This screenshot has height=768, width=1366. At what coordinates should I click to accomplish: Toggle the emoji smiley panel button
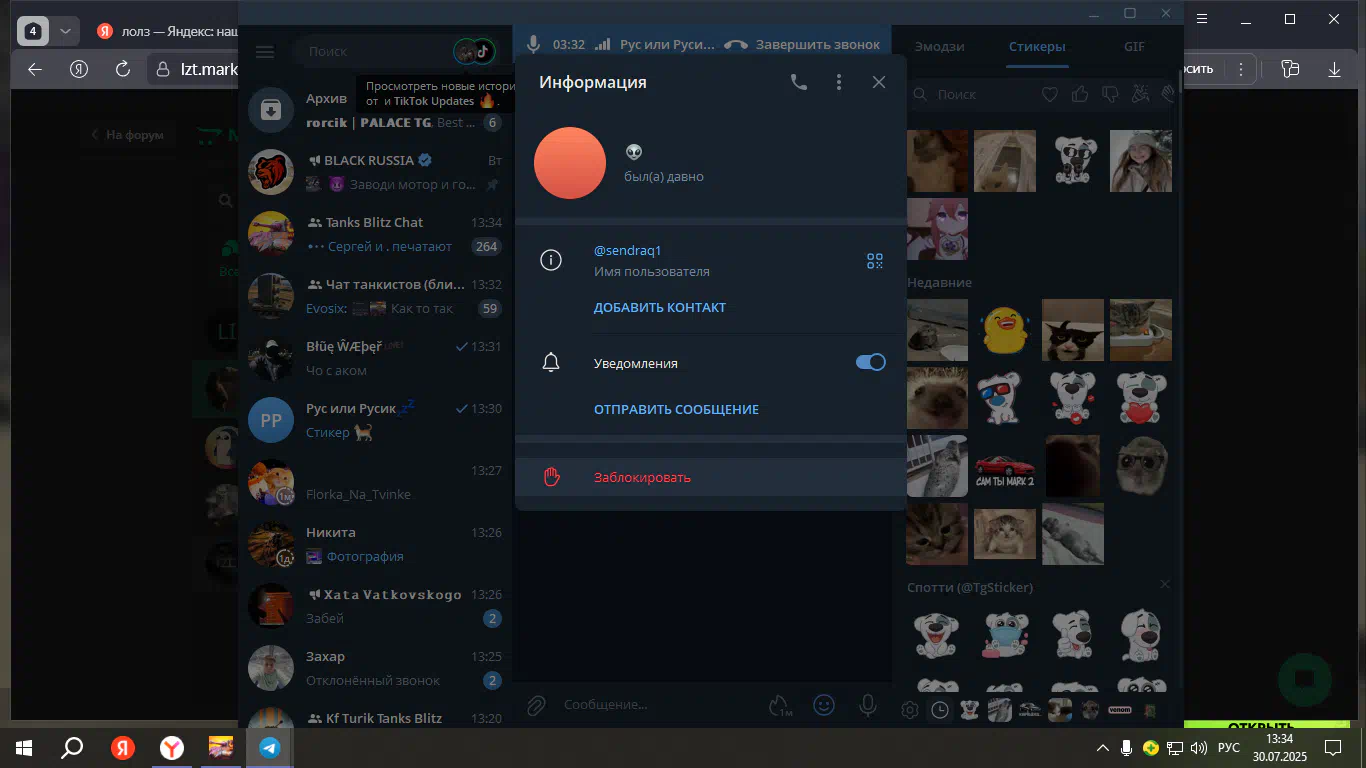click(x=824, y=705)
